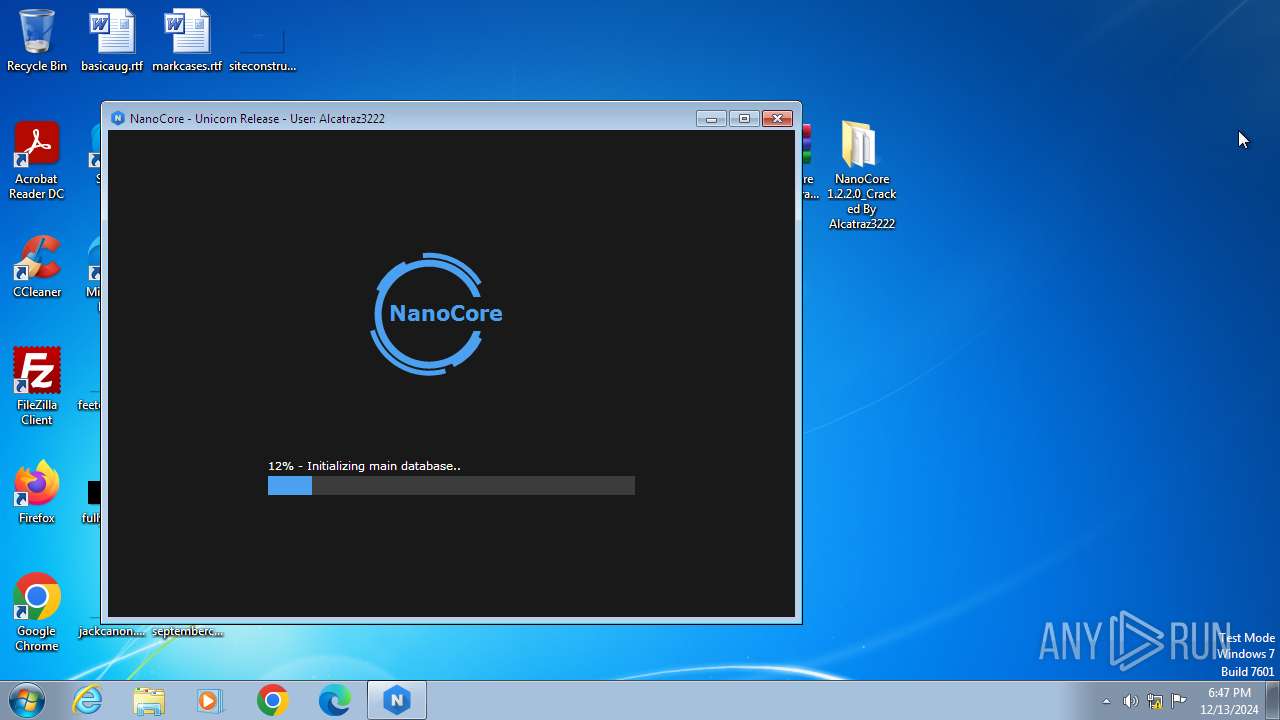The image size is (1280, 720).
Task: Open the clock showing 6:47 PM
Action: [x=1229, y=701]
